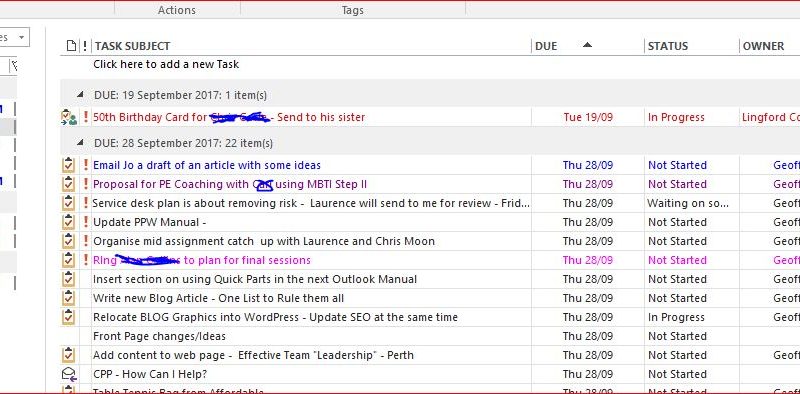The width and height of the screenshot is (800, 394).
Task: Click the DUE column ascending sort arrow
Action: point(587,45)
